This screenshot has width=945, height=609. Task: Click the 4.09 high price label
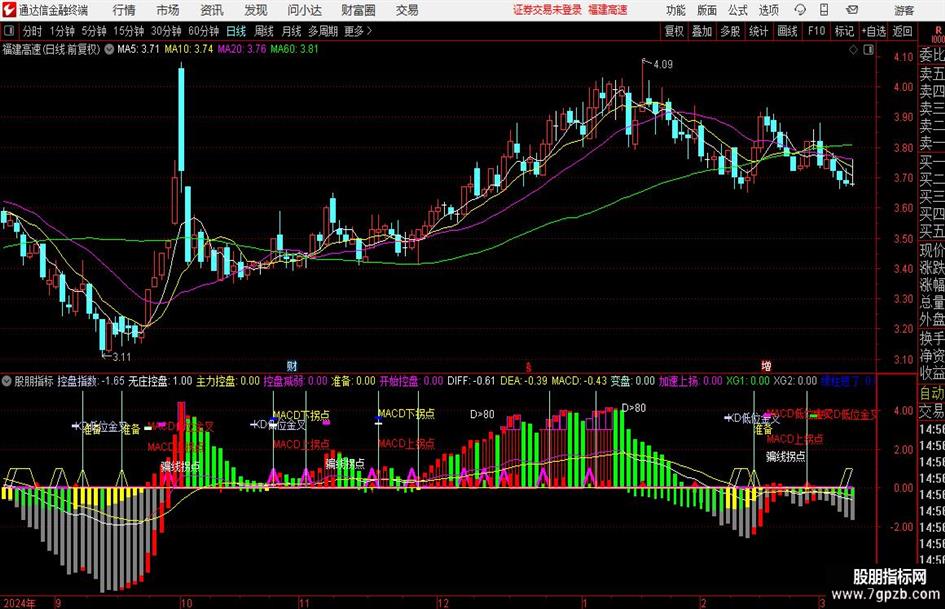pos(663,65)
